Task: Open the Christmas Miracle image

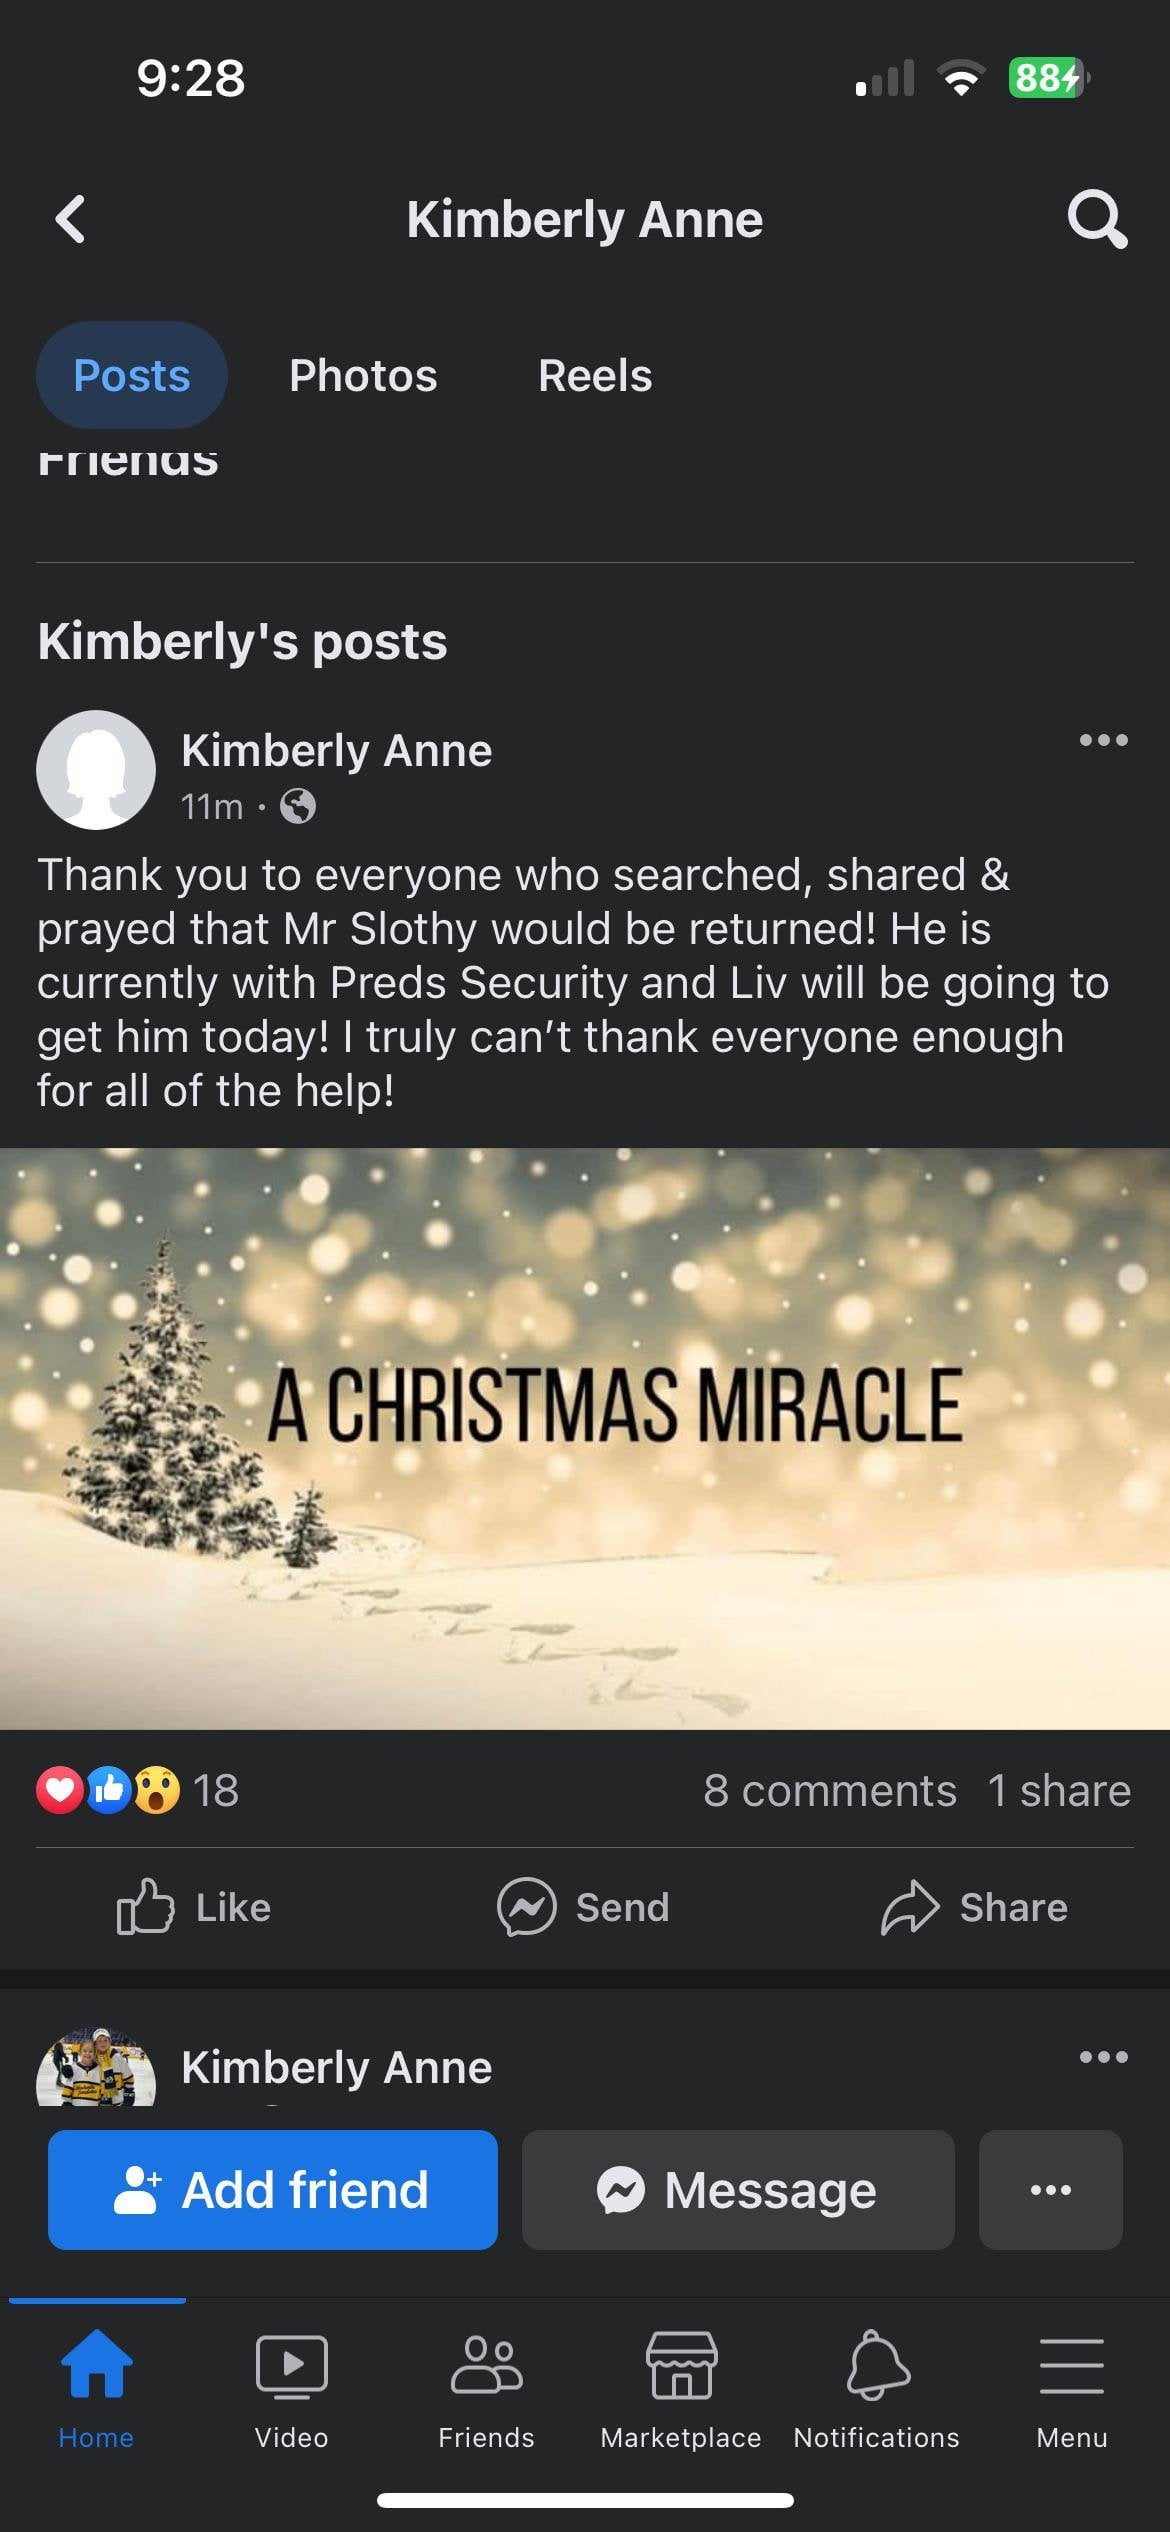Action: click(585, 1438)
